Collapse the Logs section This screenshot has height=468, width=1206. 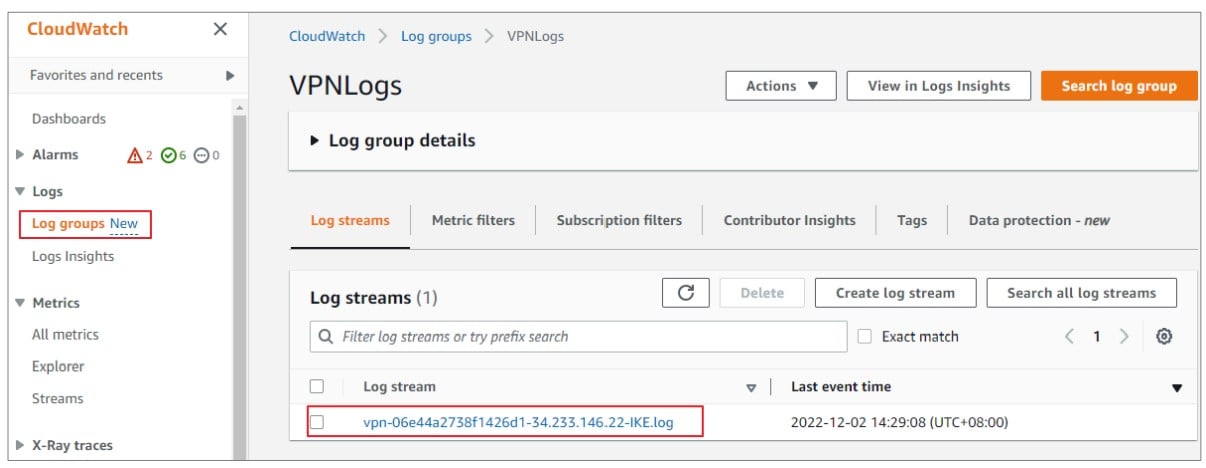pos(20,191)
